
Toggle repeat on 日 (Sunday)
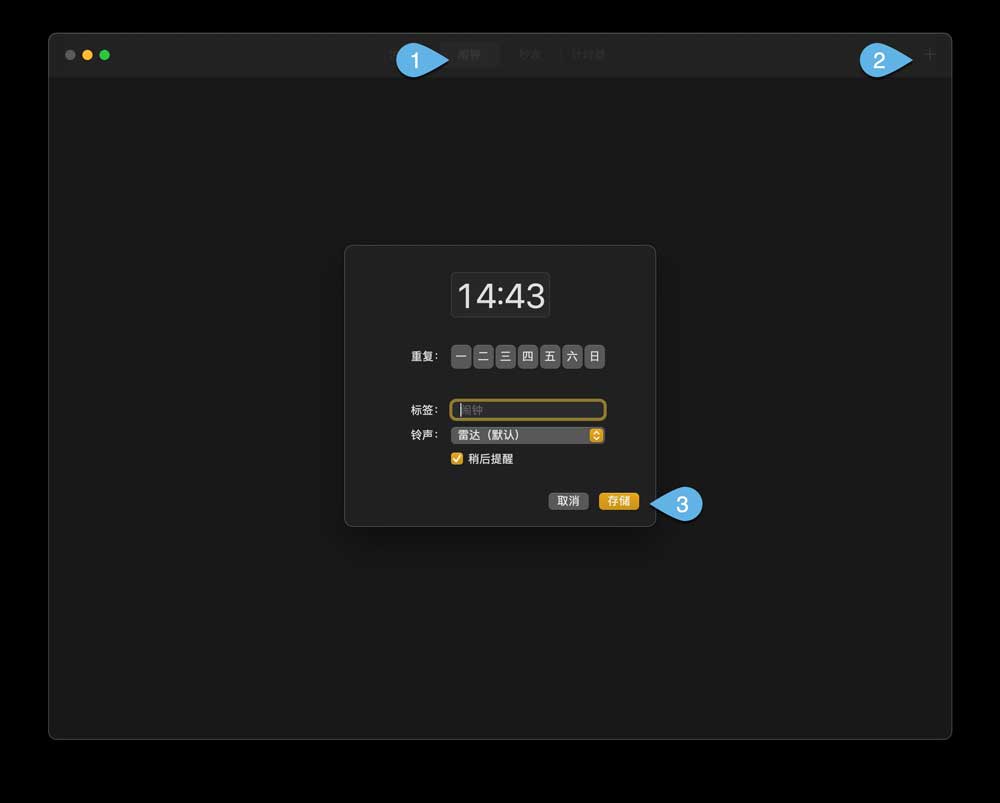(x=594, y=357)
